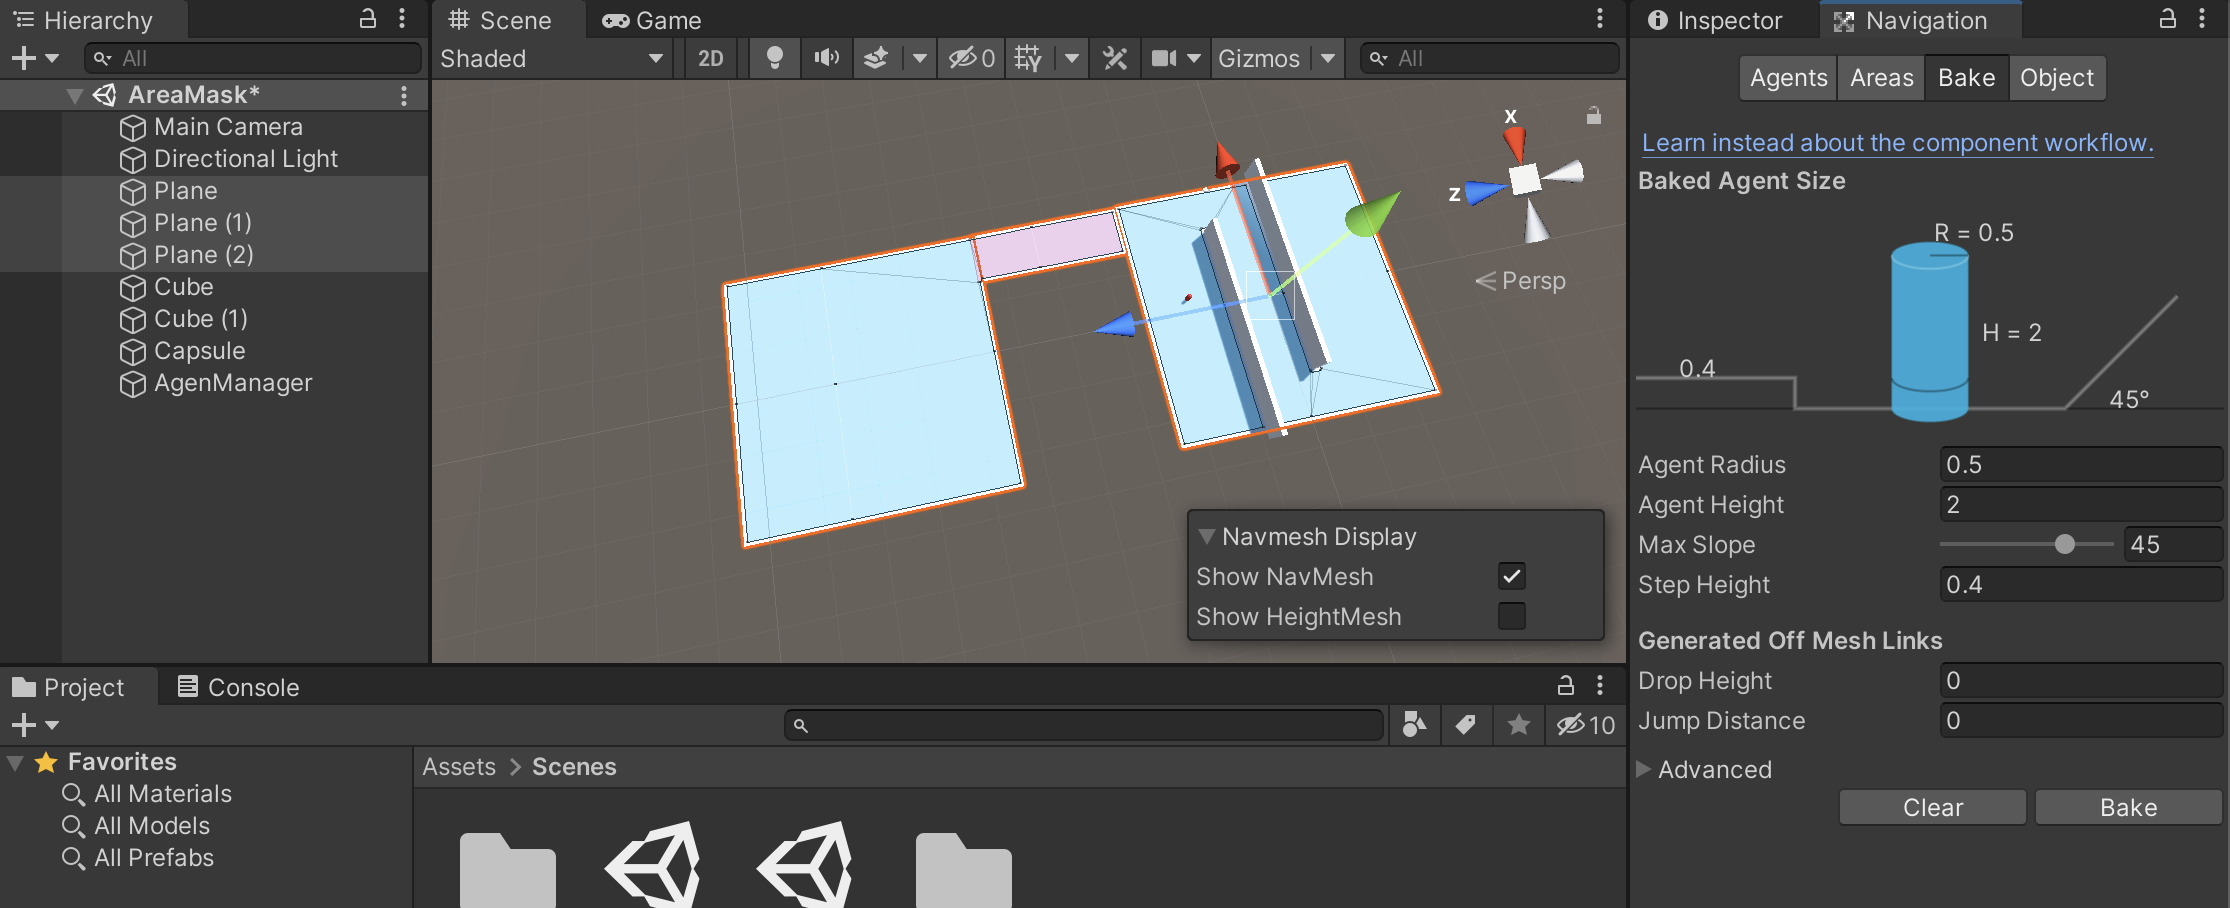
Task: Collapse the Navmesh Display section
Action: [x=1207, y=536]
